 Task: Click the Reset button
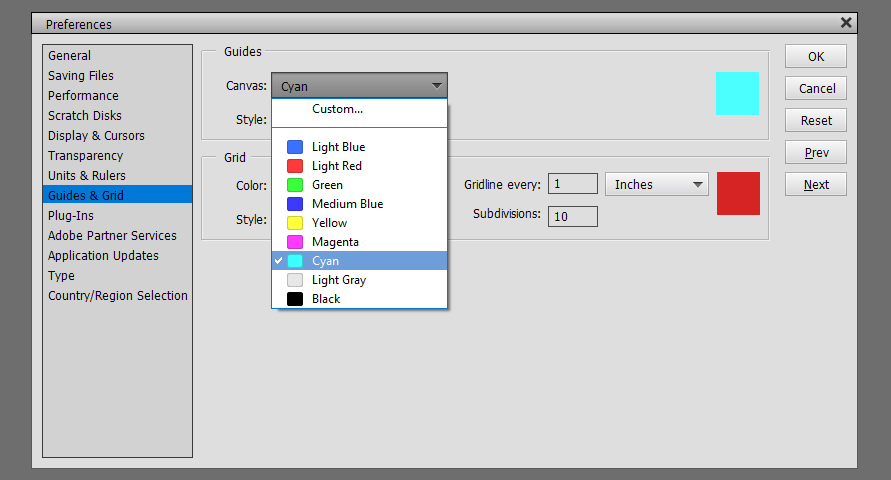click(816, 120)
